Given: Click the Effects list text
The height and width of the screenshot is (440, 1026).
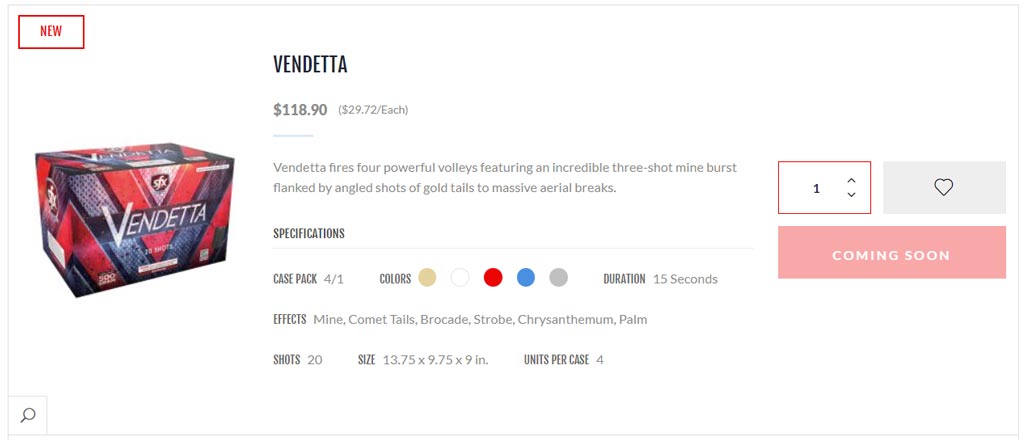Looking at the screenshot, I should click(480, 320).
